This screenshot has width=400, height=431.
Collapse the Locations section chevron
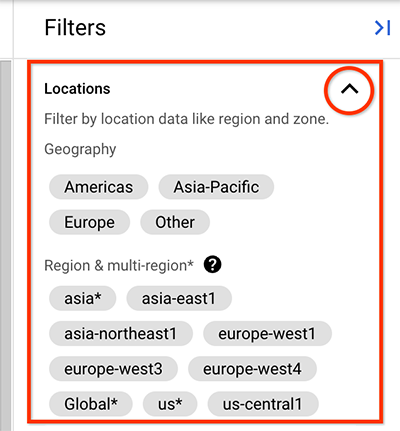click(x=349, y=89)
